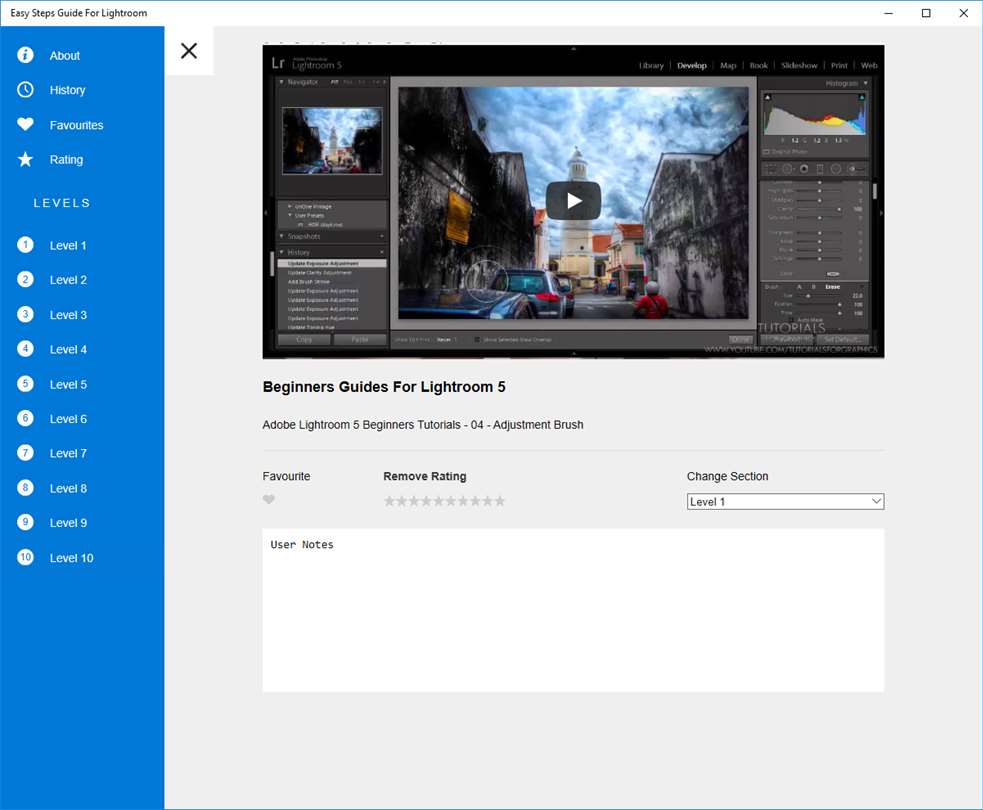Click the Level 1 numbered circle icon
This screenshot has width=983, height=810.
(26, 245)
